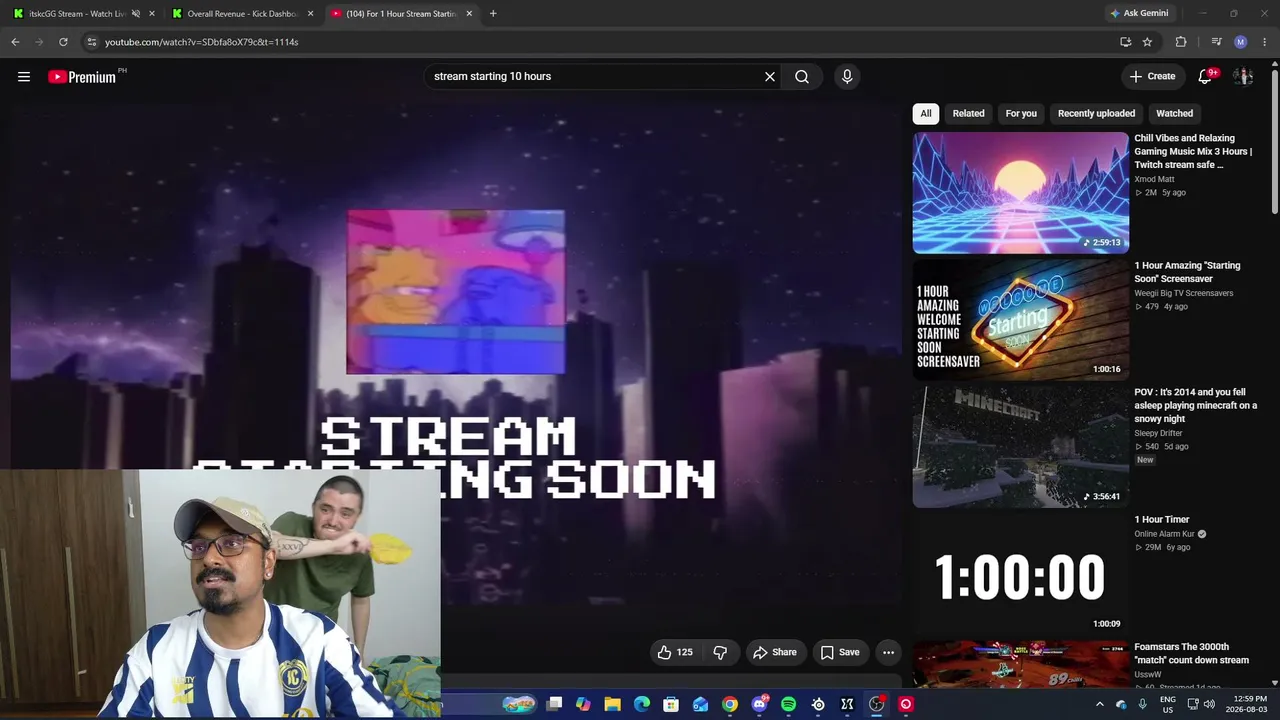Viewport: 1280px width, 720px height.
Task: Start voice search with the microphone
Action: click(847, 76)
